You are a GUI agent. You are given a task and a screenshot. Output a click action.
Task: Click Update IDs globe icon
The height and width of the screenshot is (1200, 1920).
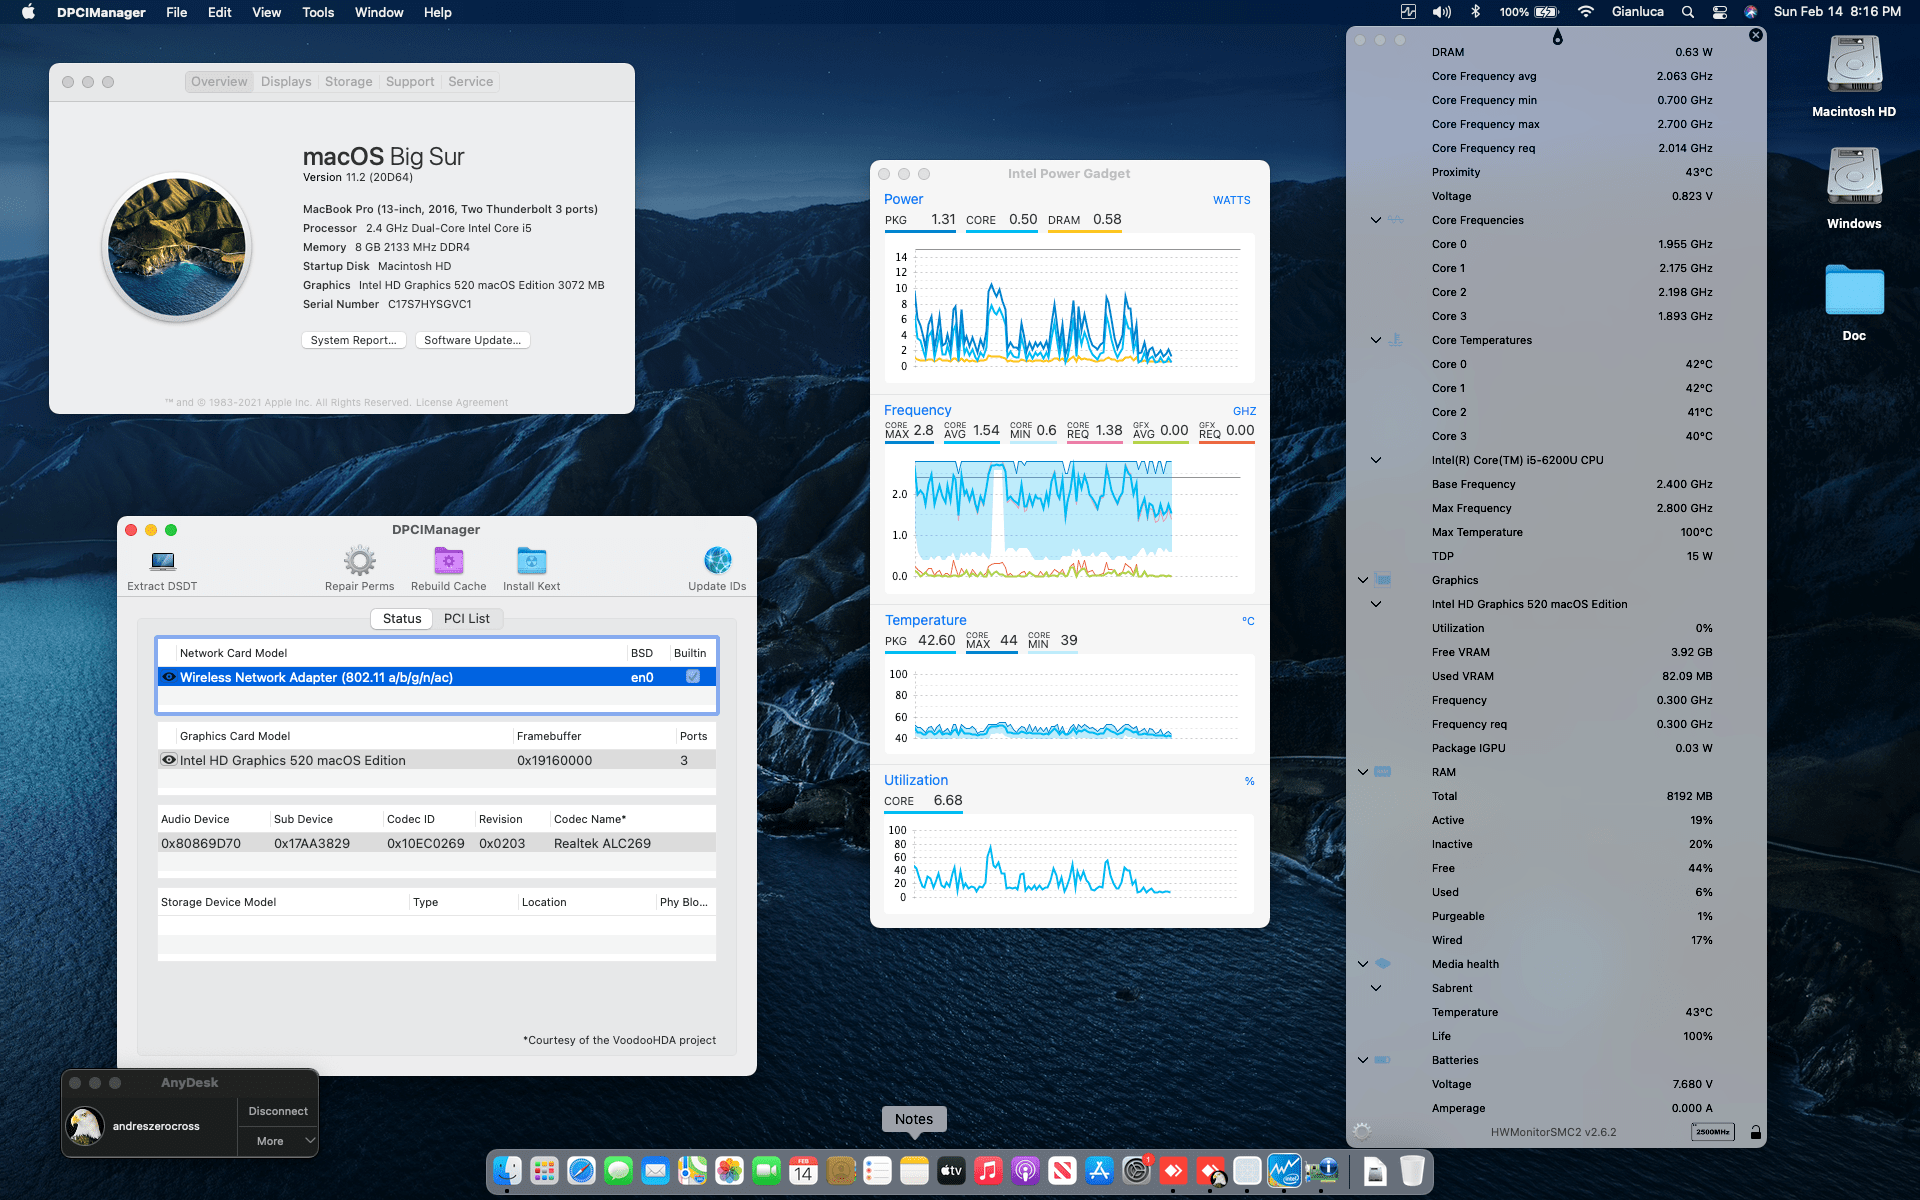pyautogui.click(x=718, y=561)
